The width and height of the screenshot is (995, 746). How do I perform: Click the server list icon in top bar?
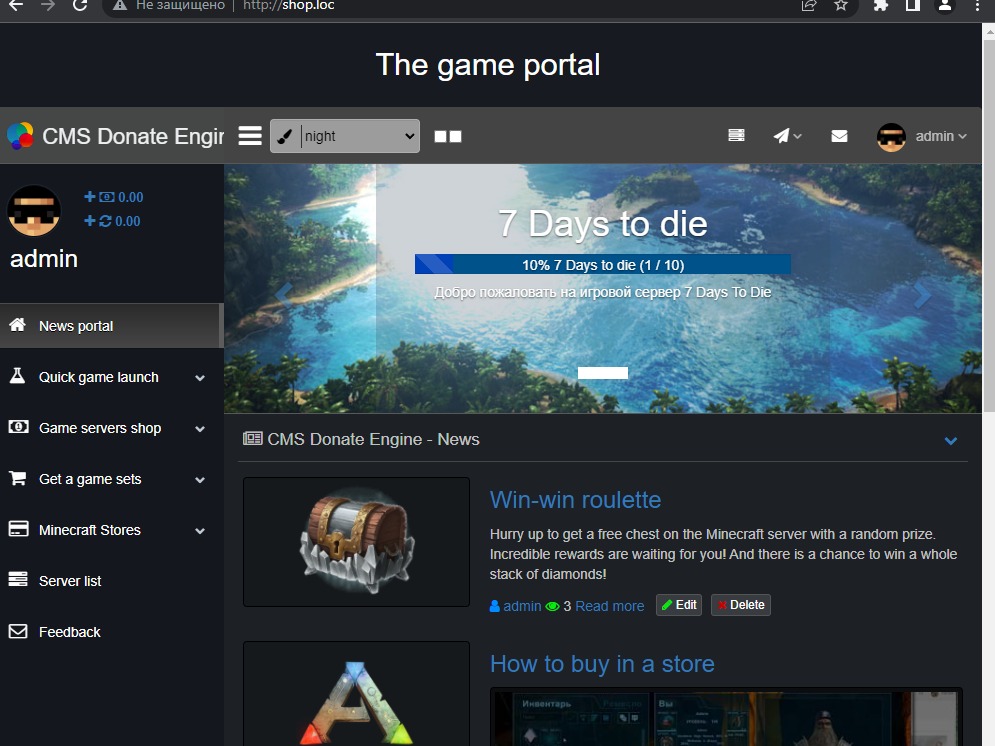pyautogui.click(x=736, y=136)
